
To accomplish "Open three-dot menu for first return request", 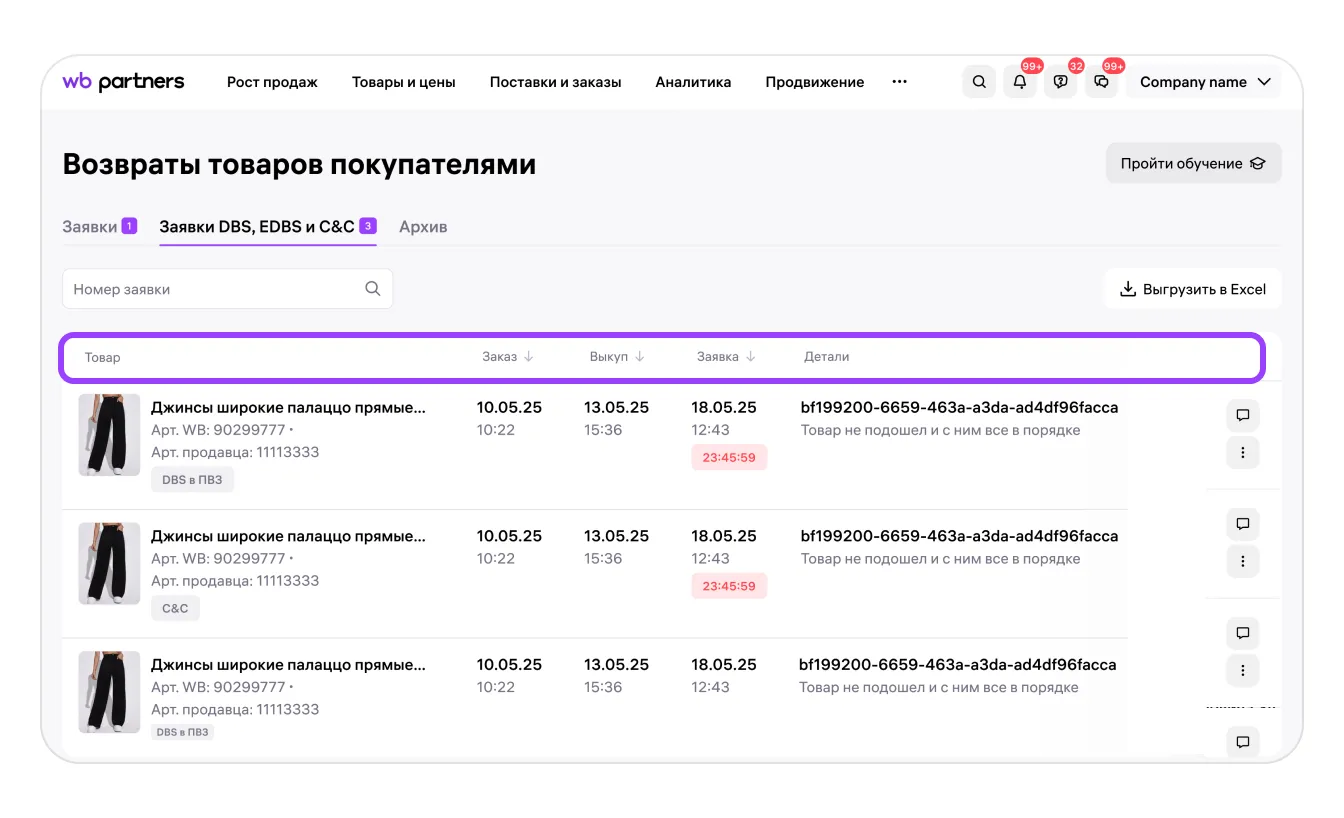I will coord(1242,453).
